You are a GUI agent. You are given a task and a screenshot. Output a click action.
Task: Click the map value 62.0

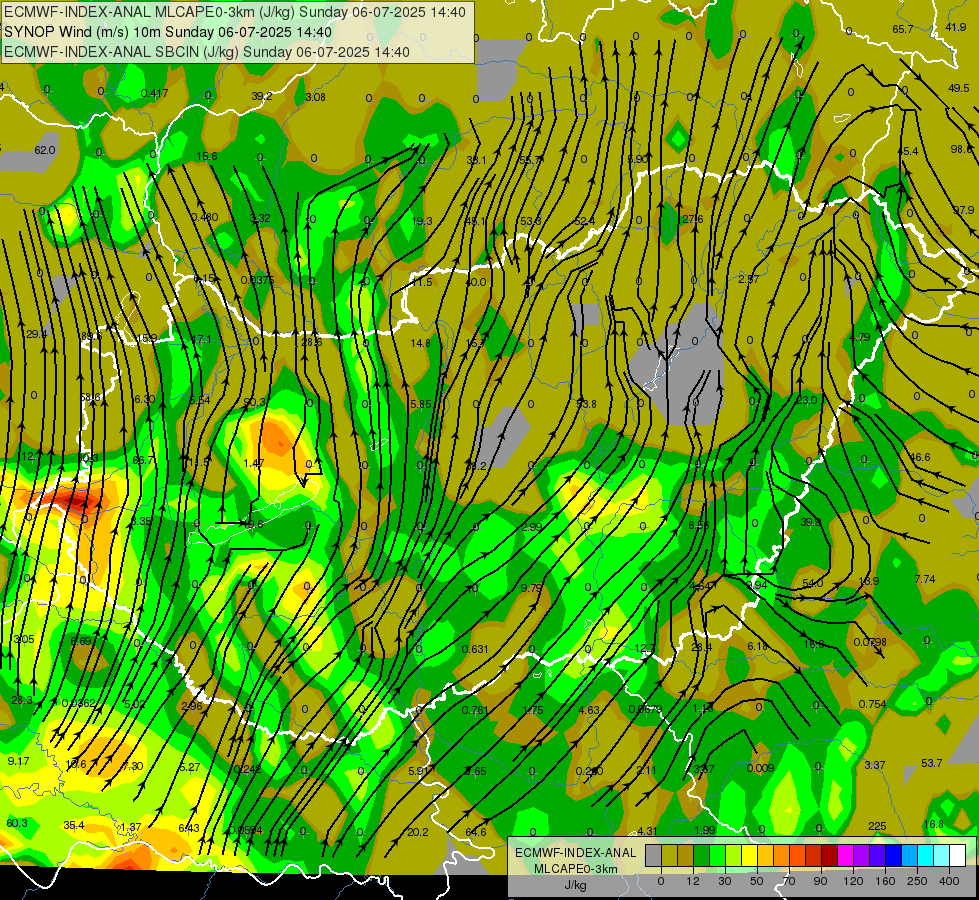tap(45, 151)
